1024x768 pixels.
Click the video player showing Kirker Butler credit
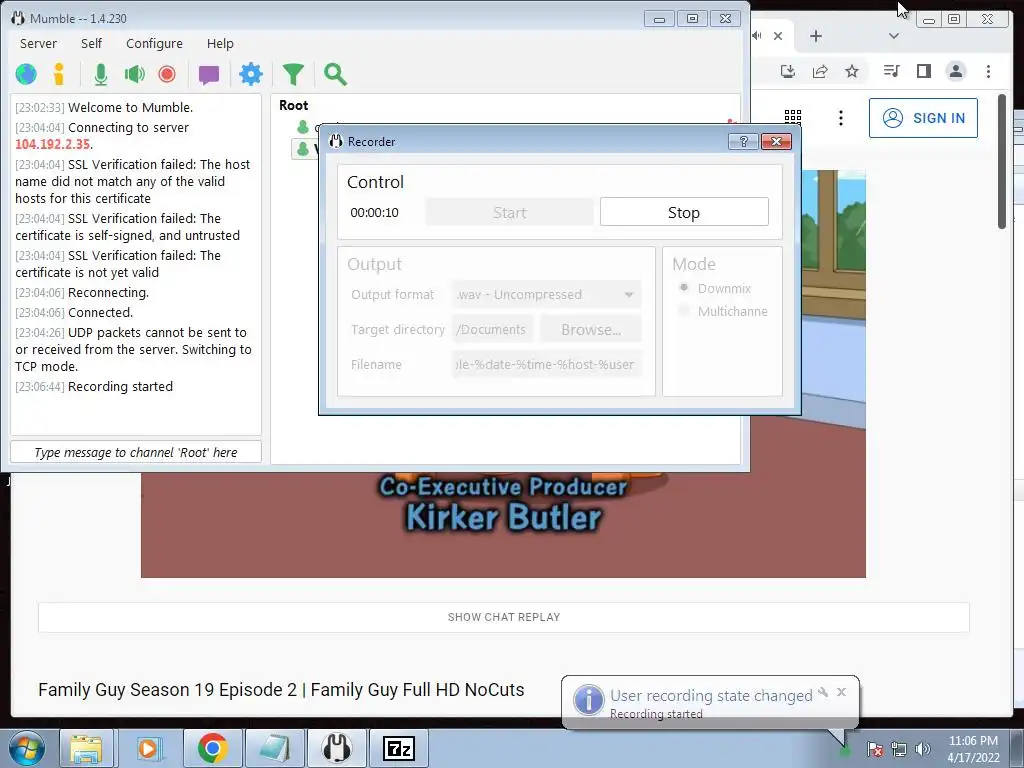click(503, 524)
